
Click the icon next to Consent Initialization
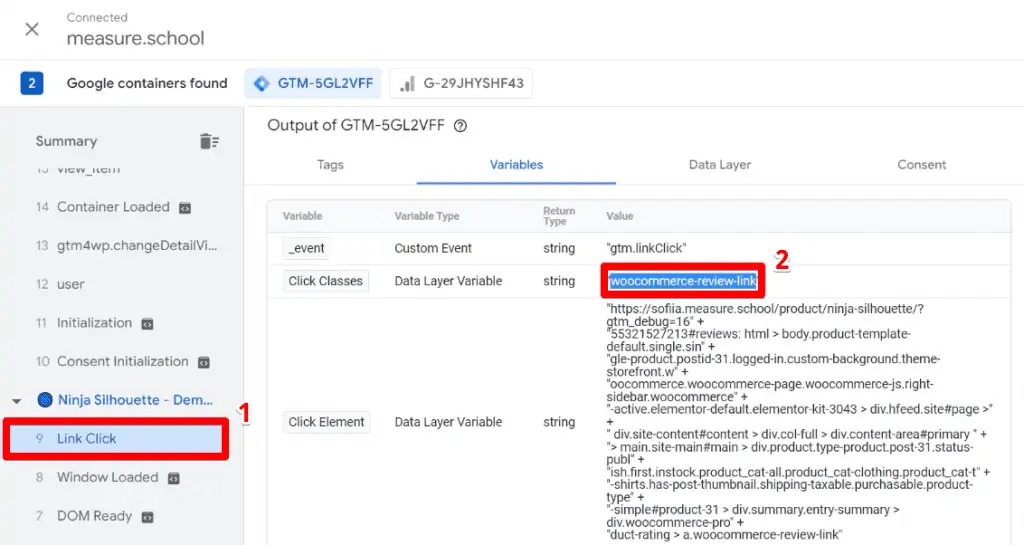[x=204, y=362]
